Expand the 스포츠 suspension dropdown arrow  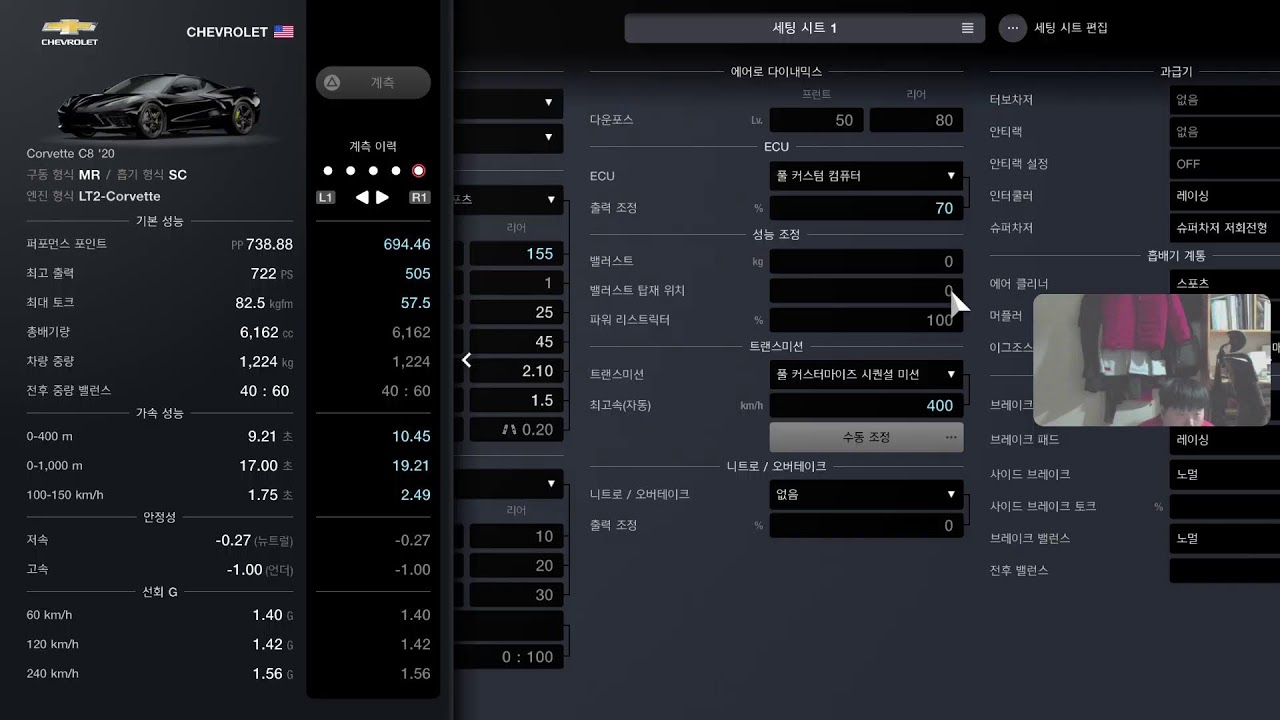coord(550,199)
